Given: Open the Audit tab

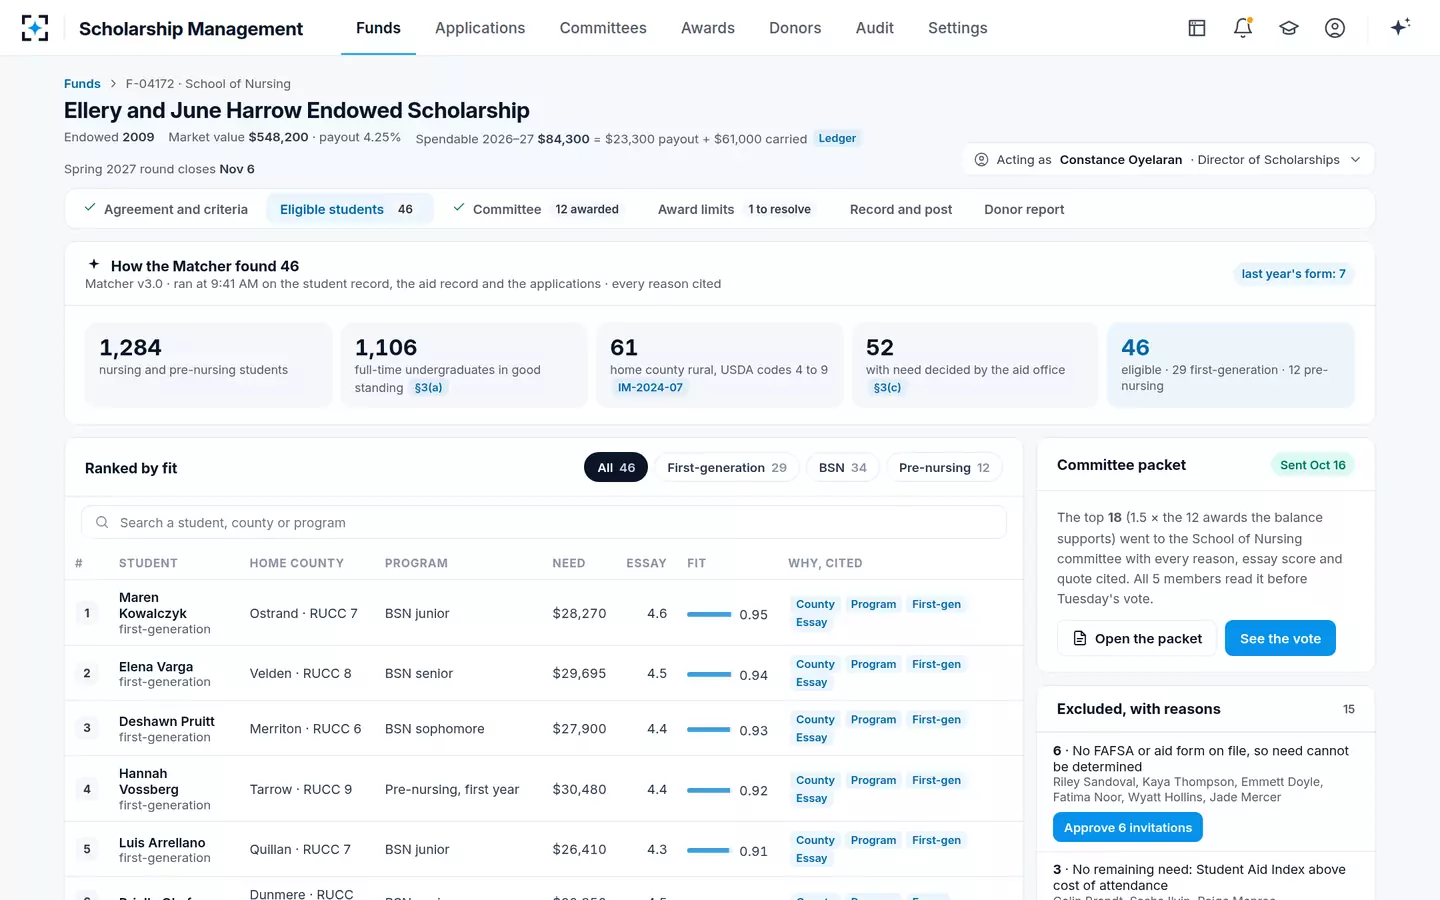Looking at the screenshot, I should tap(875, 28).
